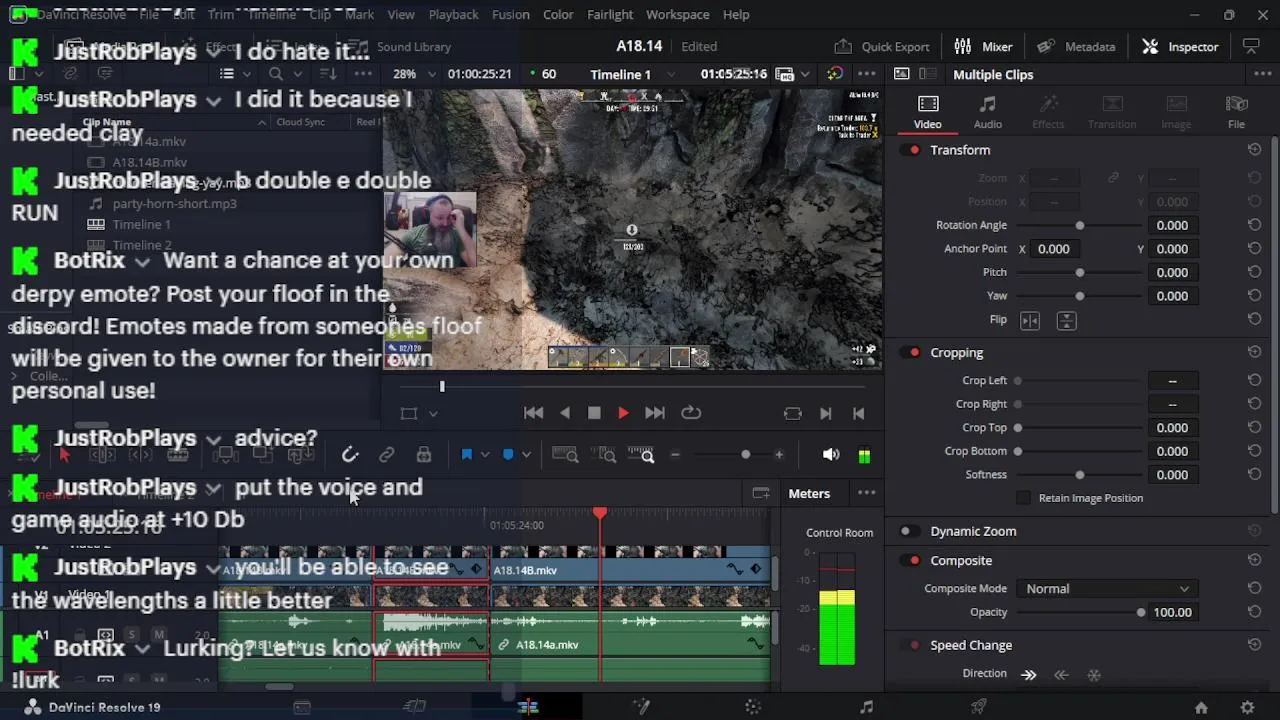Image resolution: width=1280 pixels, height=720 pixels.
Task: Disable the Transform section toggle
Action: (911, 150)
